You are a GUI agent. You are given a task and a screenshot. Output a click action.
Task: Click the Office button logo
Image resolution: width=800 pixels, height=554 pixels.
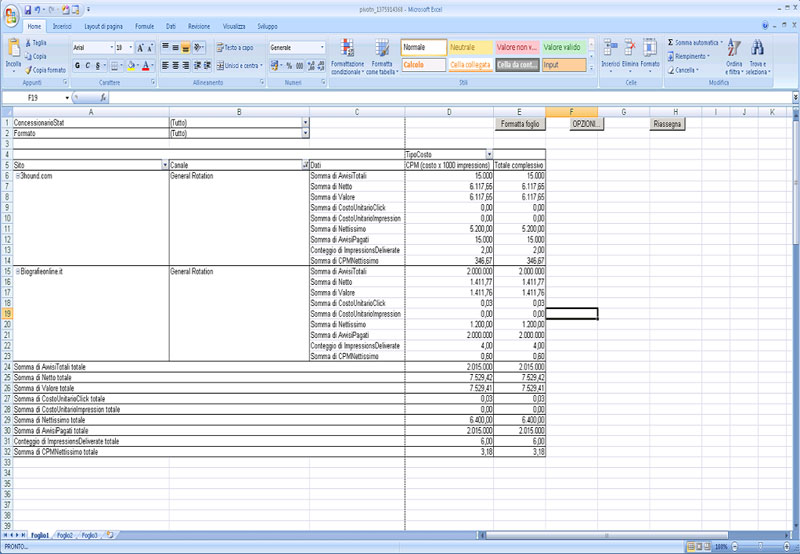click(x=9, y=10)
